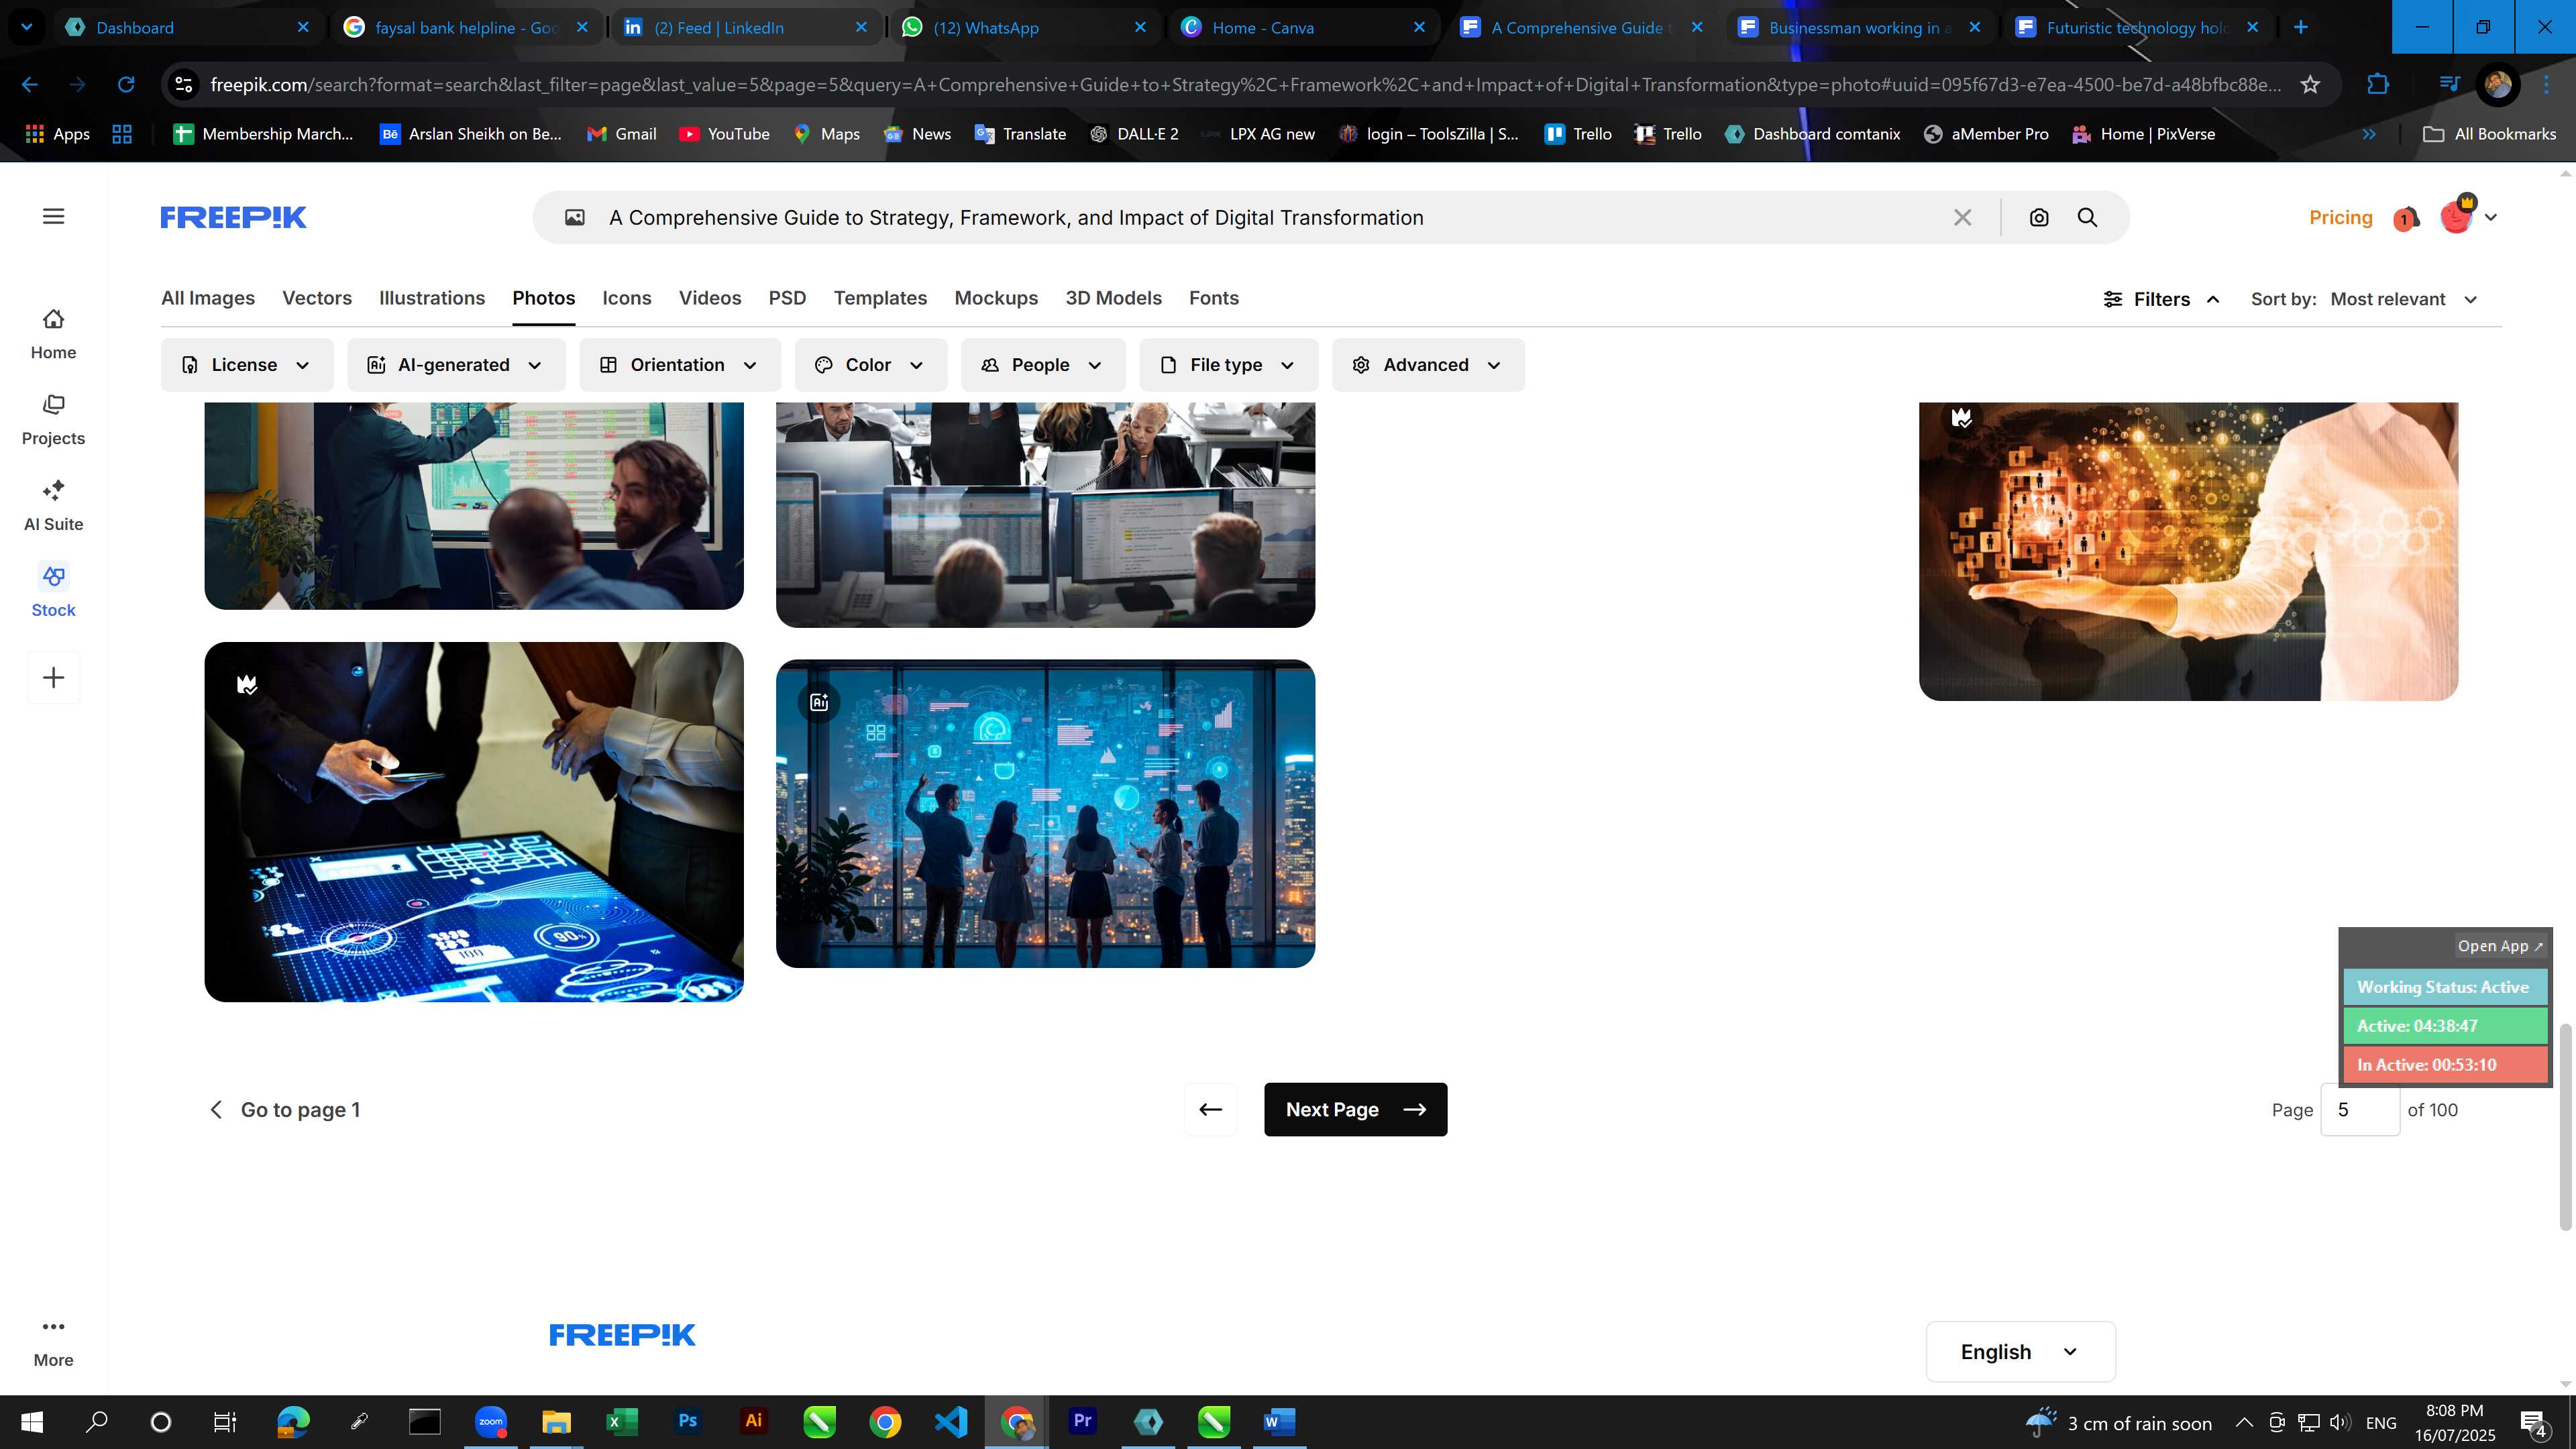Select Stock in sidebar

(x=53, y=592)
